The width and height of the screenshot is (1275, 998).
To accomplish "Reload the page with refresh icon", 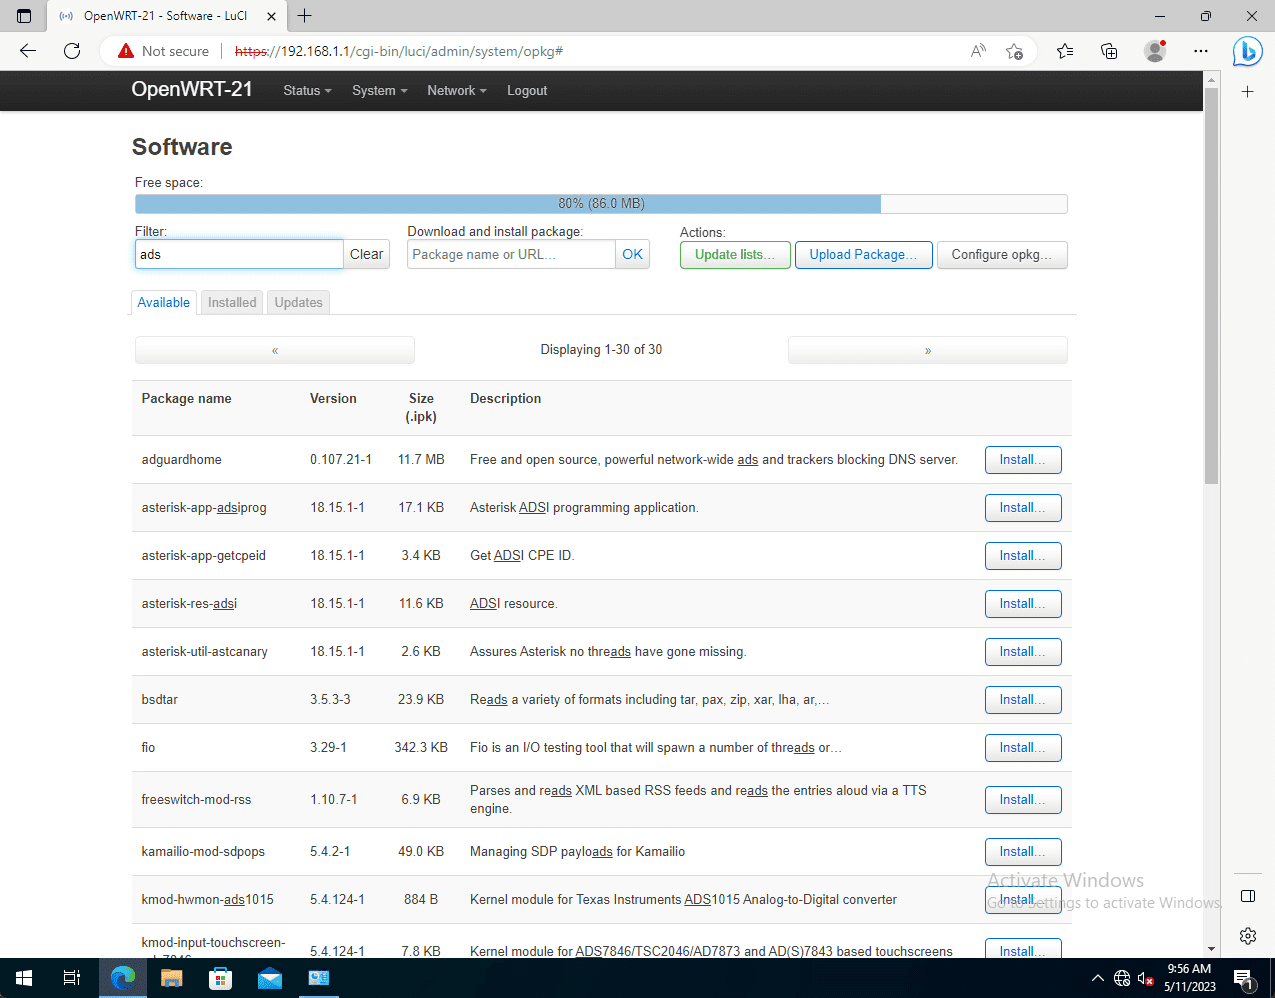I will pos(72,51).
